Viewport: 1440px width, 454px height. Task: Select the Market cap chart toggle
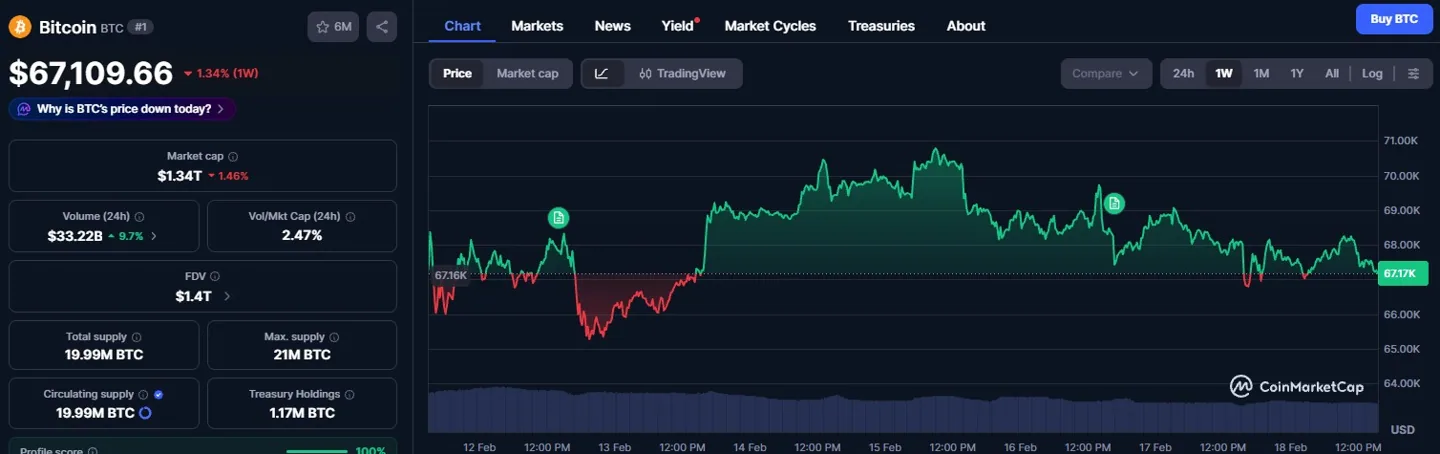pos(527,73)
